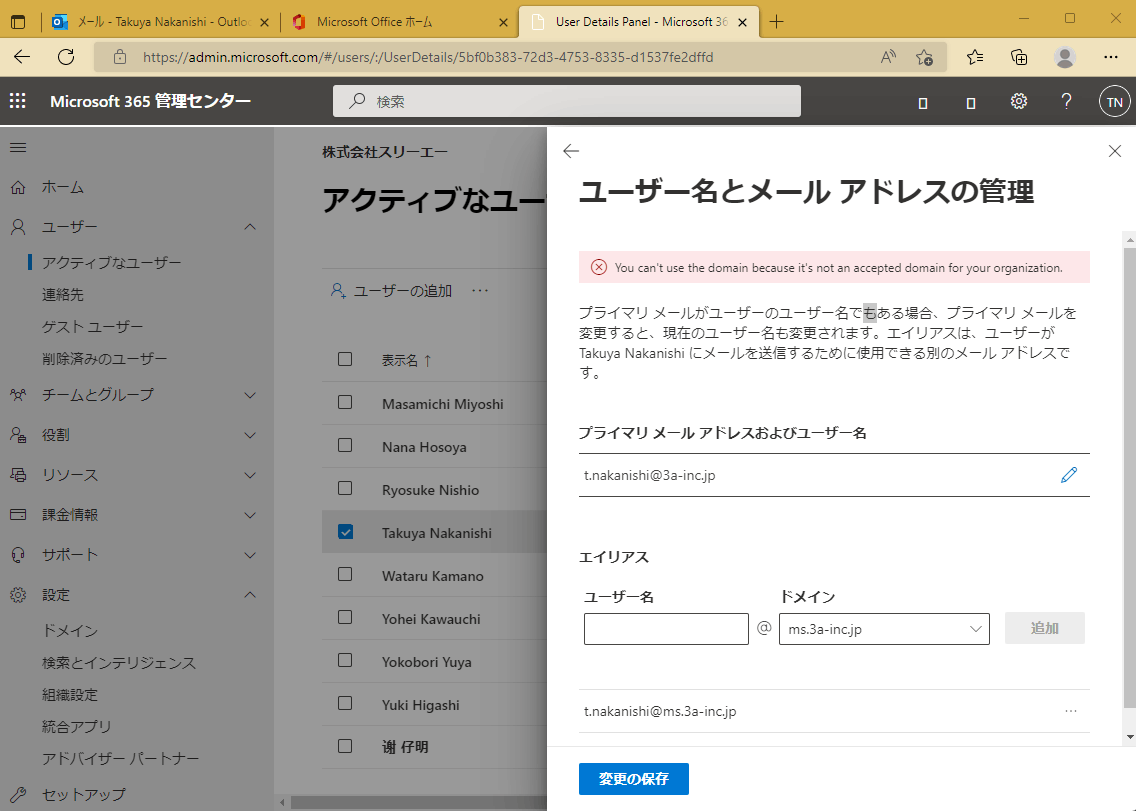Open a new browser tab
Viewport: 1136px width, 811px height.
(777, 22)
